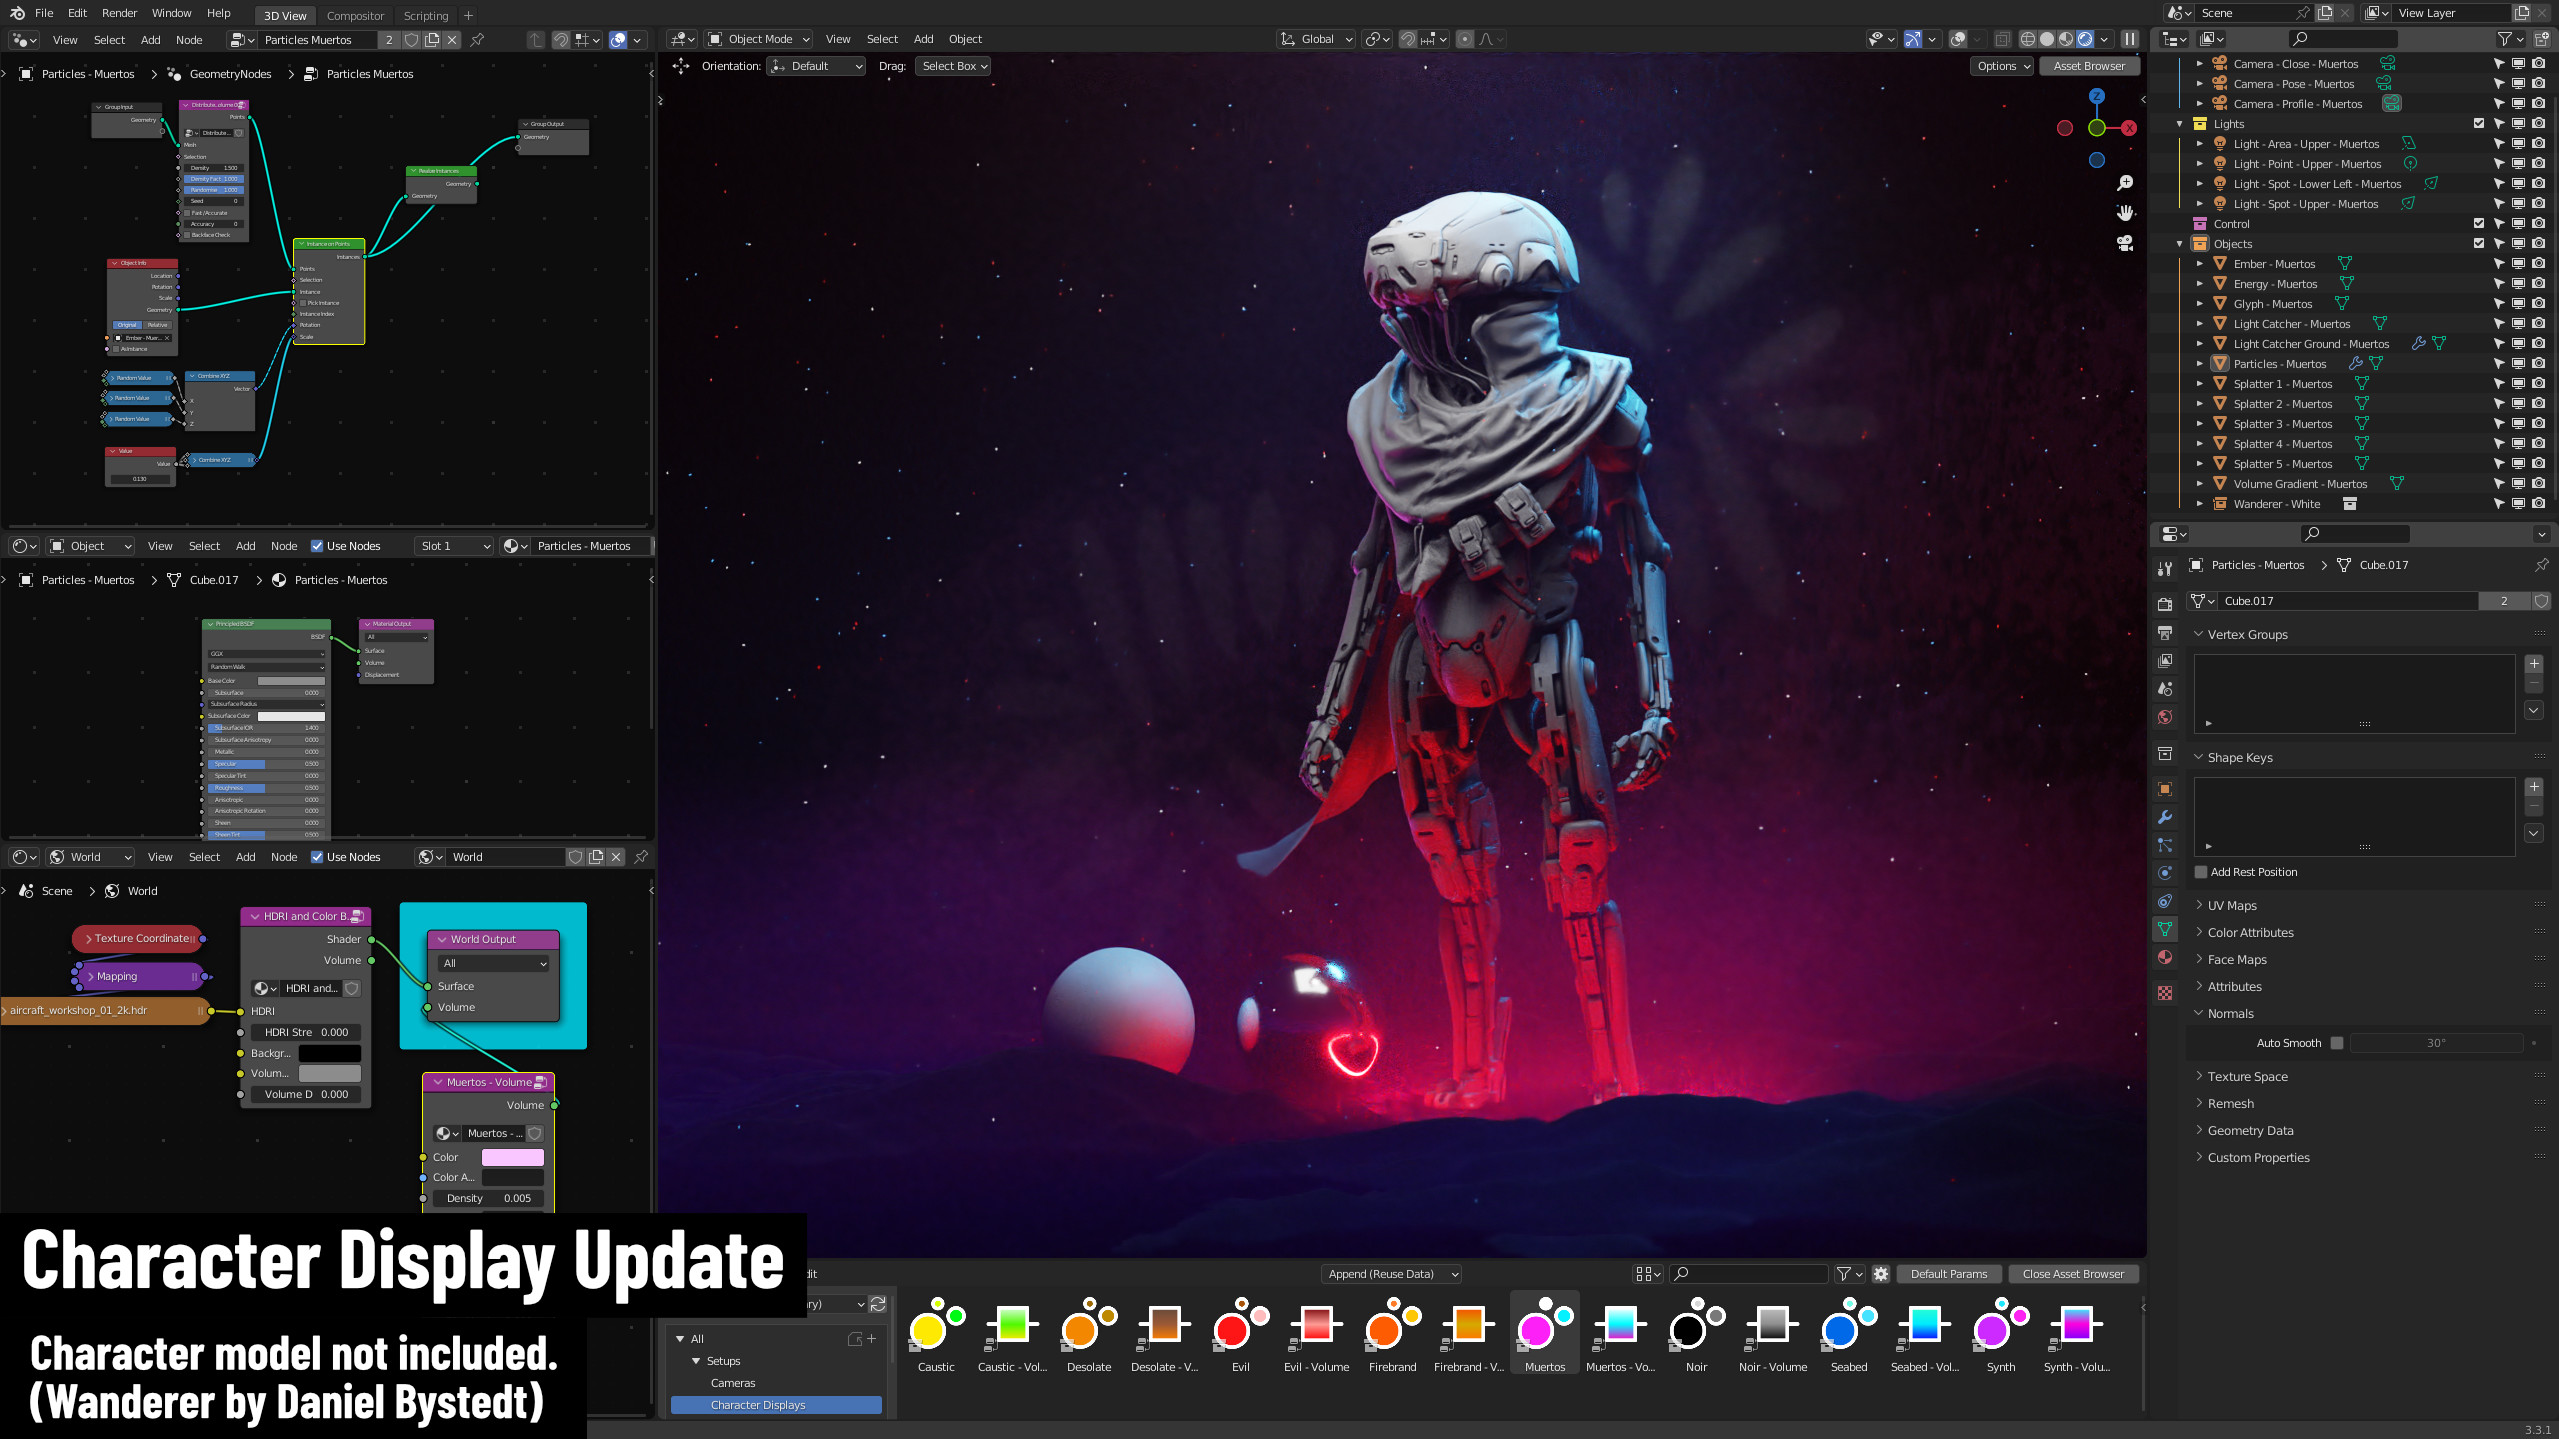Expand the UV Maps panel
2559x1439 pixels.
click(2227, 905)
